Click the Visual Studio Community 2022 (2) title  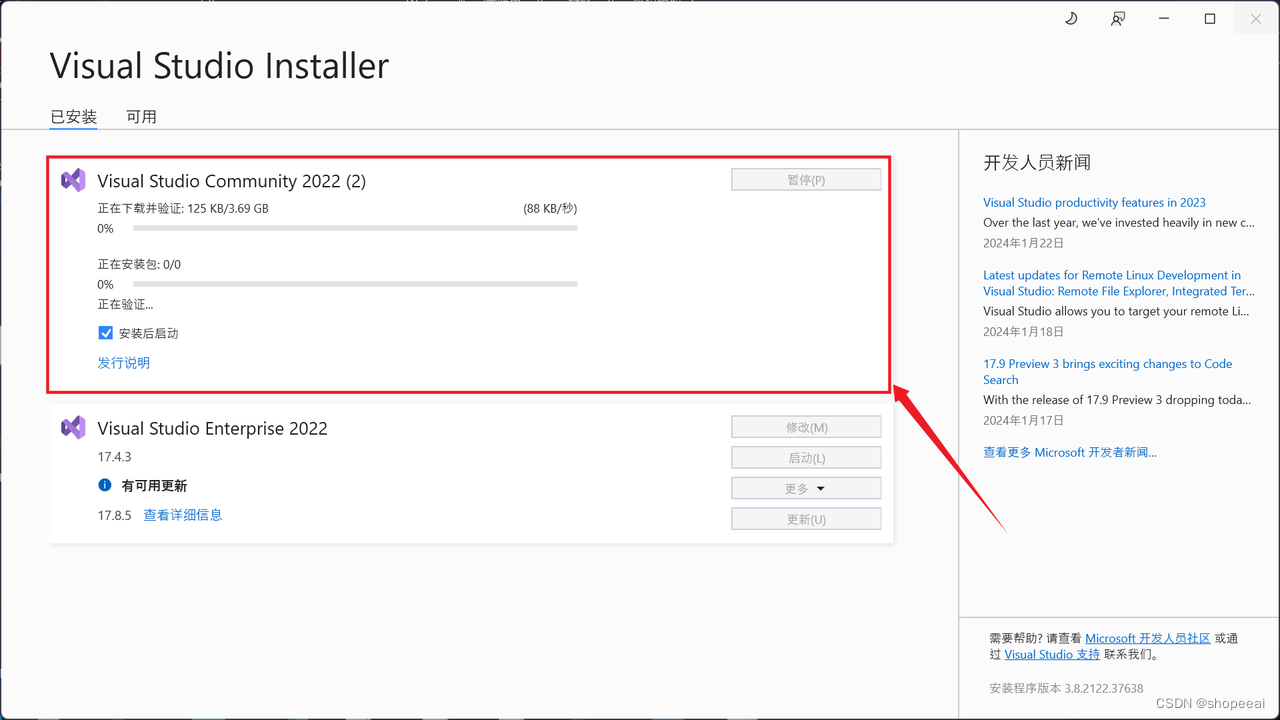click(232, 181)
